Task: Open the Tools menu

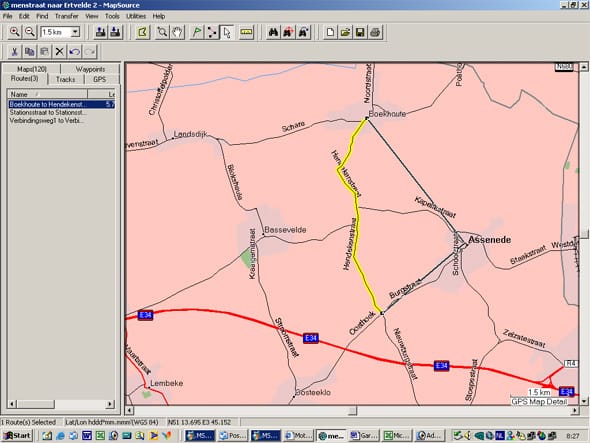Action: tap(112, 16)
